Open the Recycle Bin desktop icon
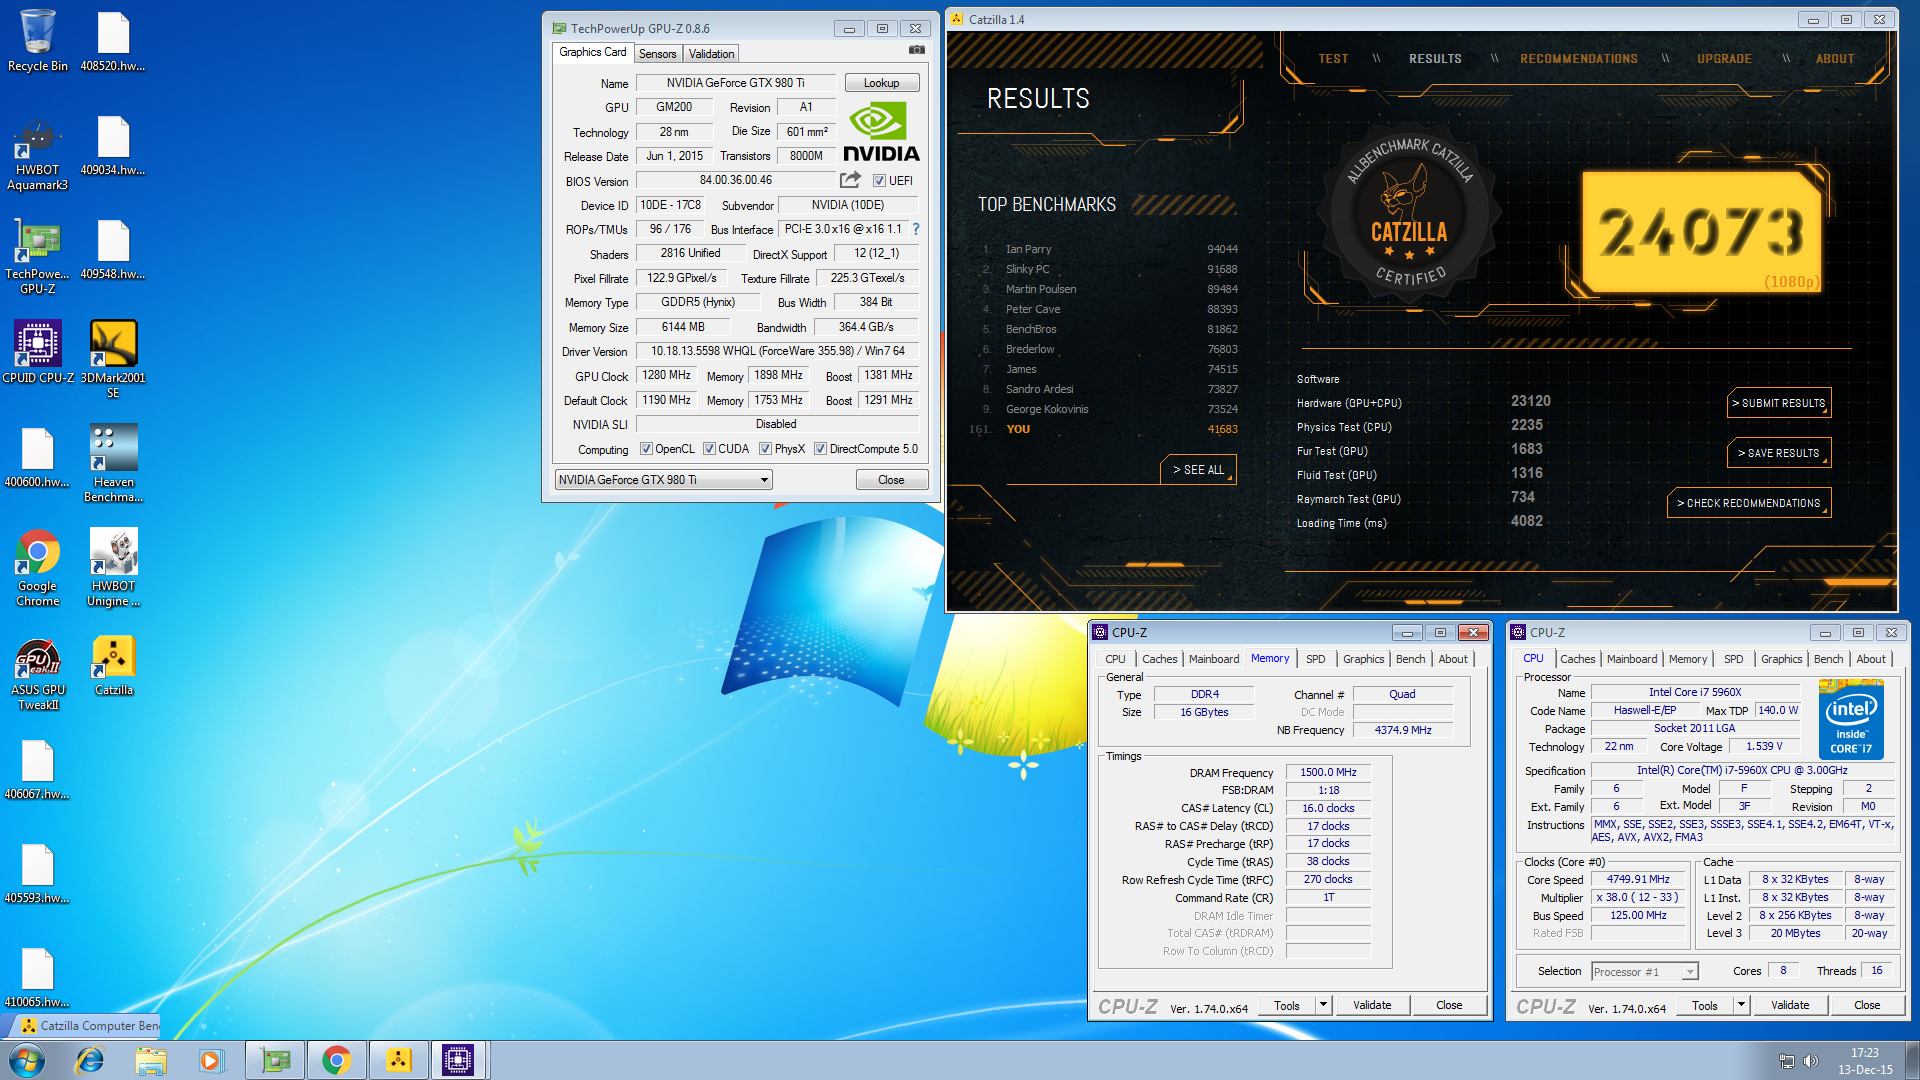The image size is (1920, 1080). (x=38, y=40)
